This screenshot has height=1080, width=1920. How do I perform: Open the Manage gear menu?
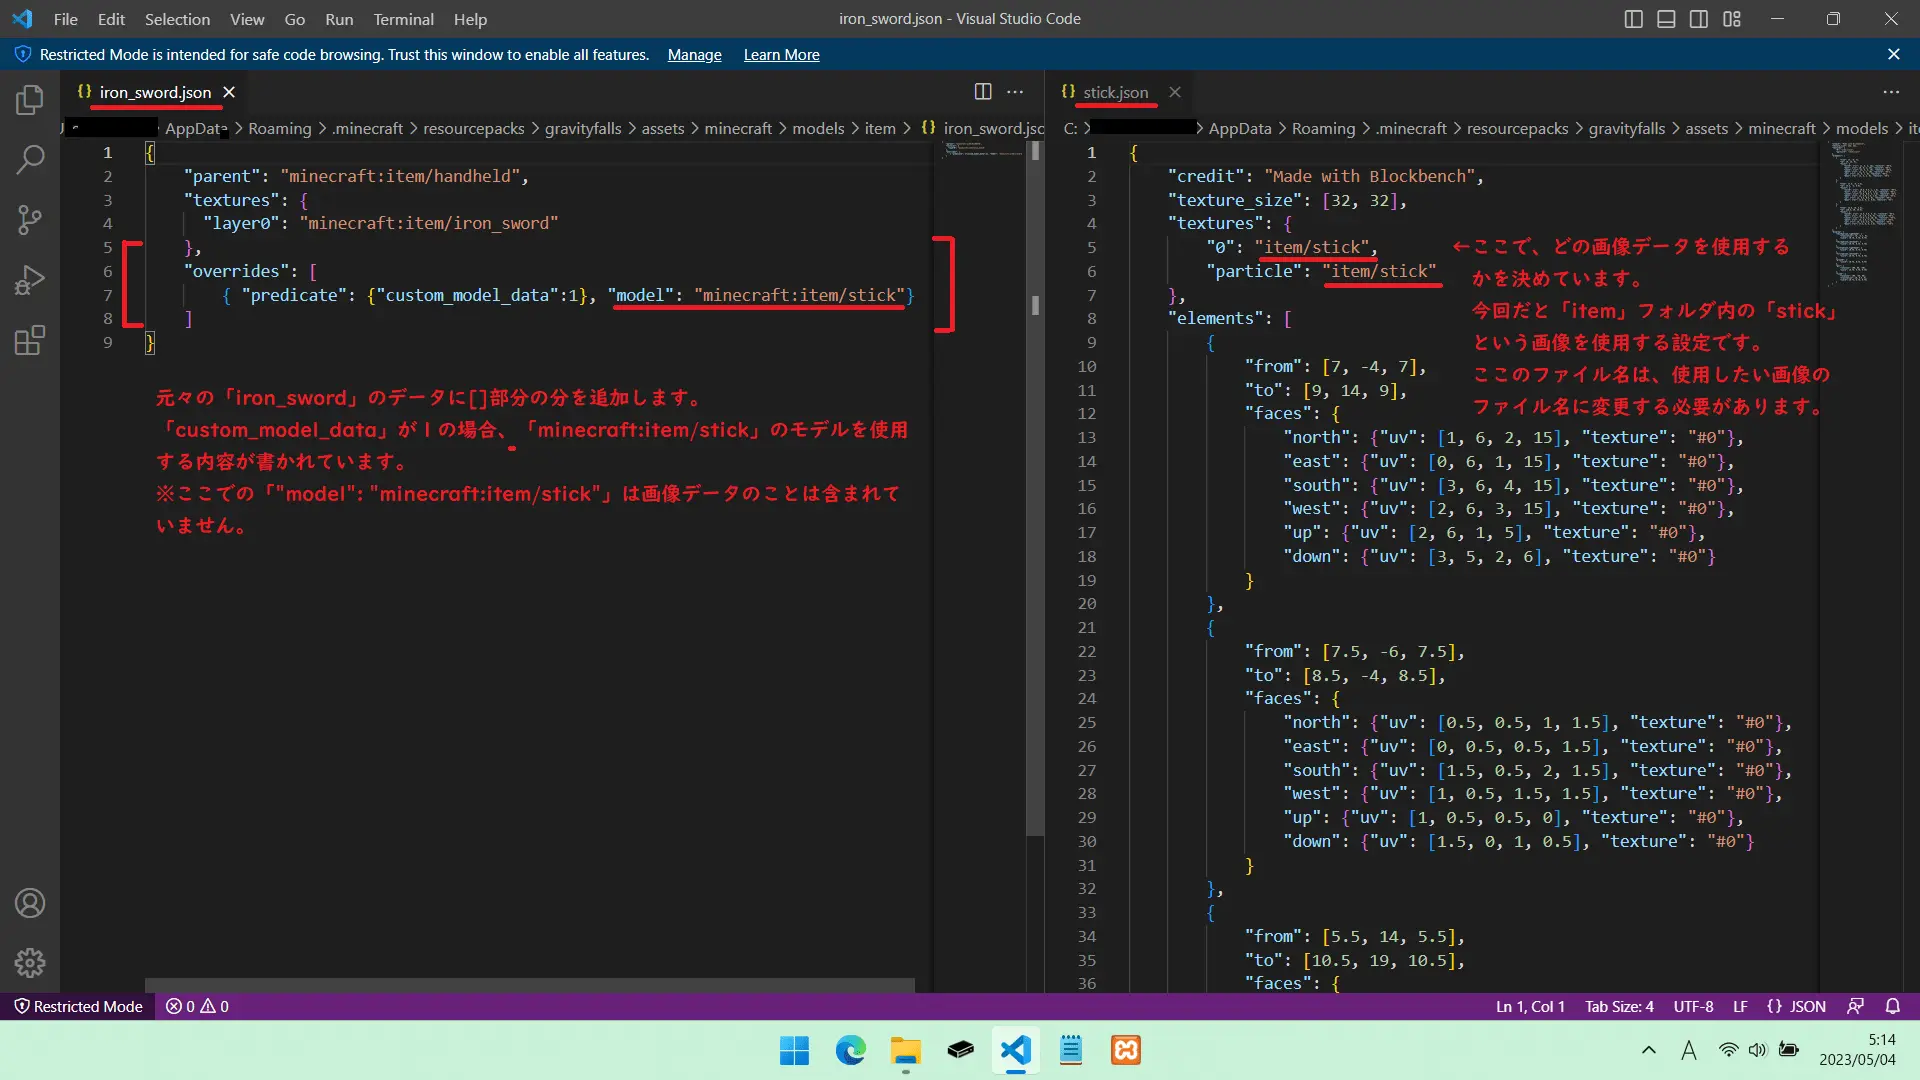point(30,963)
